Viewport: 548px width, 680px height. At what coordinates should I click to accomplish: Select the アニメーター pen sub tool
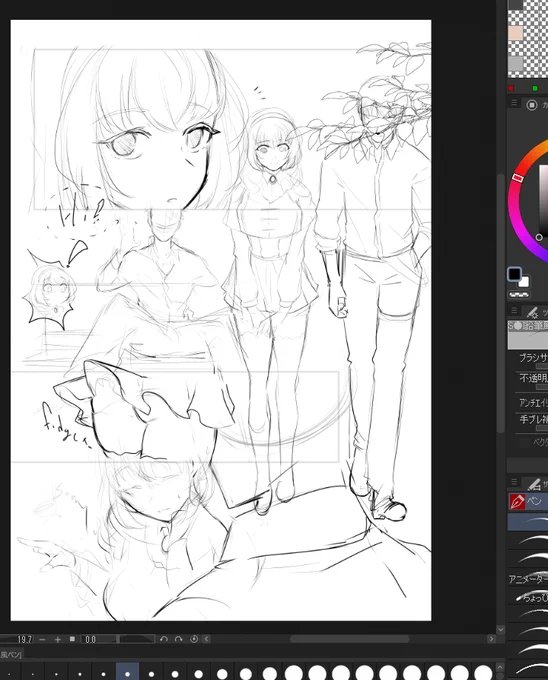tap(528, 579)
